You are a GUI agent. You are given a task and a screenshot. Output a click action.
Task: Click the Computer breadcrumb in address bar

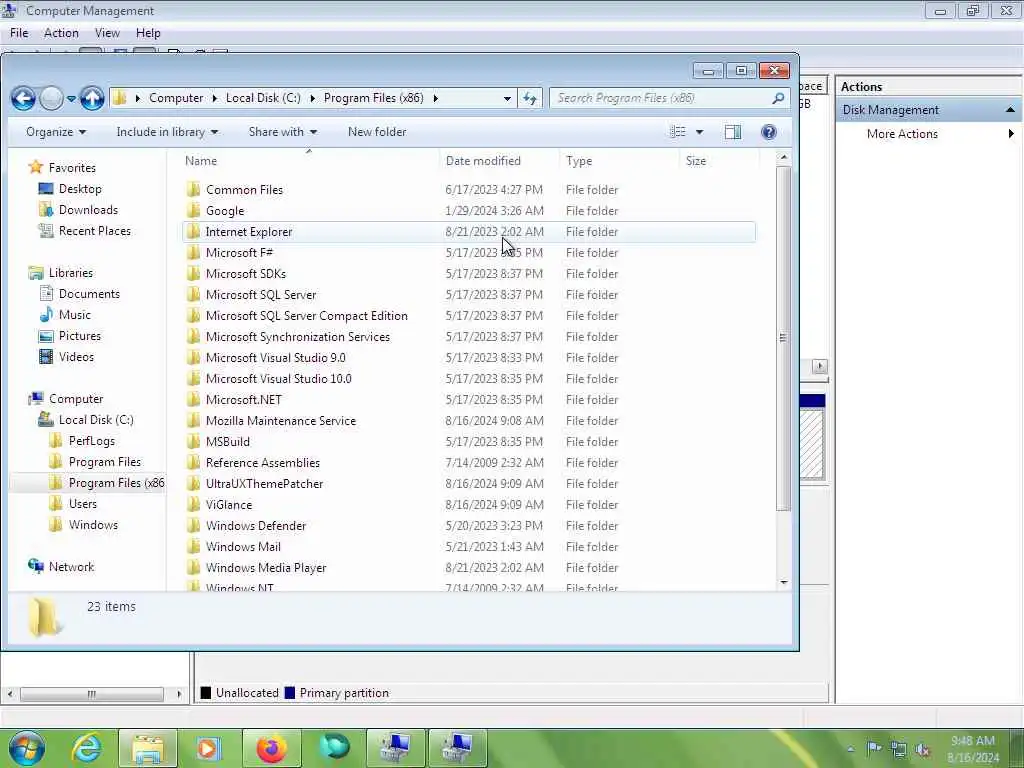pos(176,98)
